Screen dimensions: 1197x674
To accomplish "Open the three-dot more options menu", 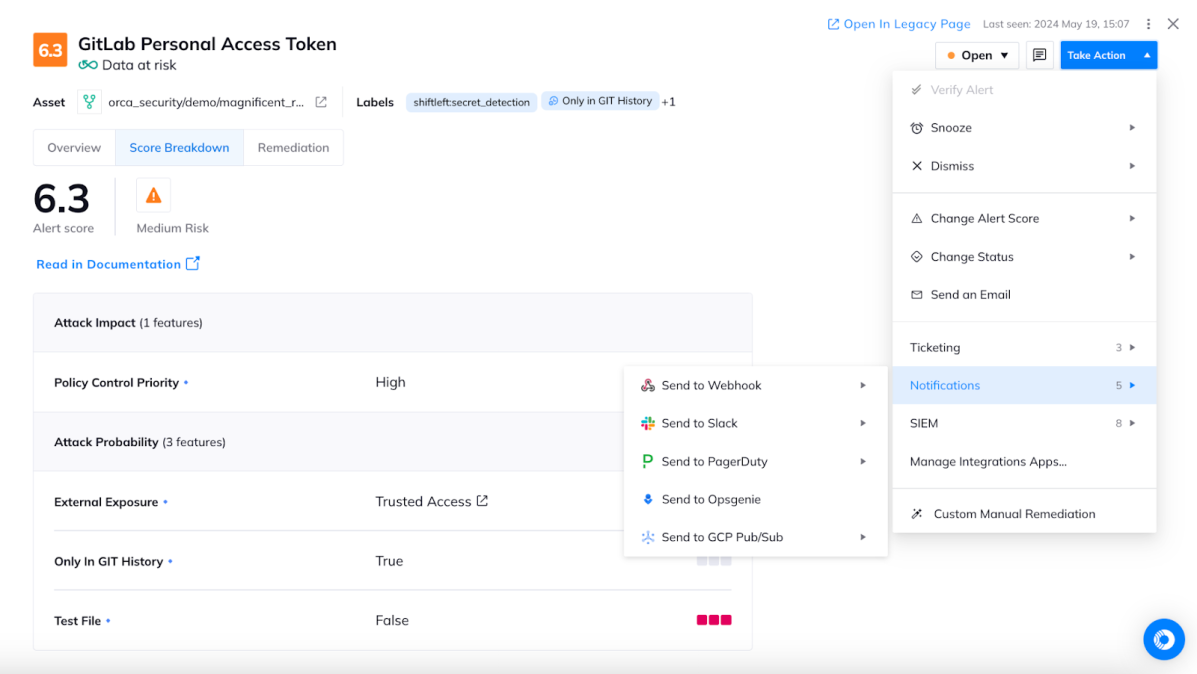I will pos(1148,24).
